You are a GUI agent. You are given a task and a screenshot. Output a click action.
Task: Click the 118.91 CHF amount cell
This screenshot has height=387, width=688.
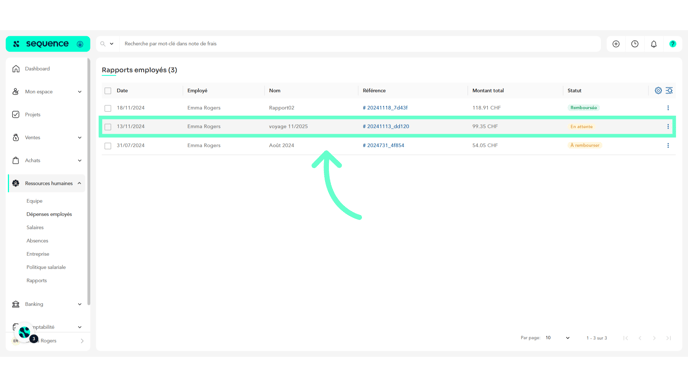click(486, 108)
